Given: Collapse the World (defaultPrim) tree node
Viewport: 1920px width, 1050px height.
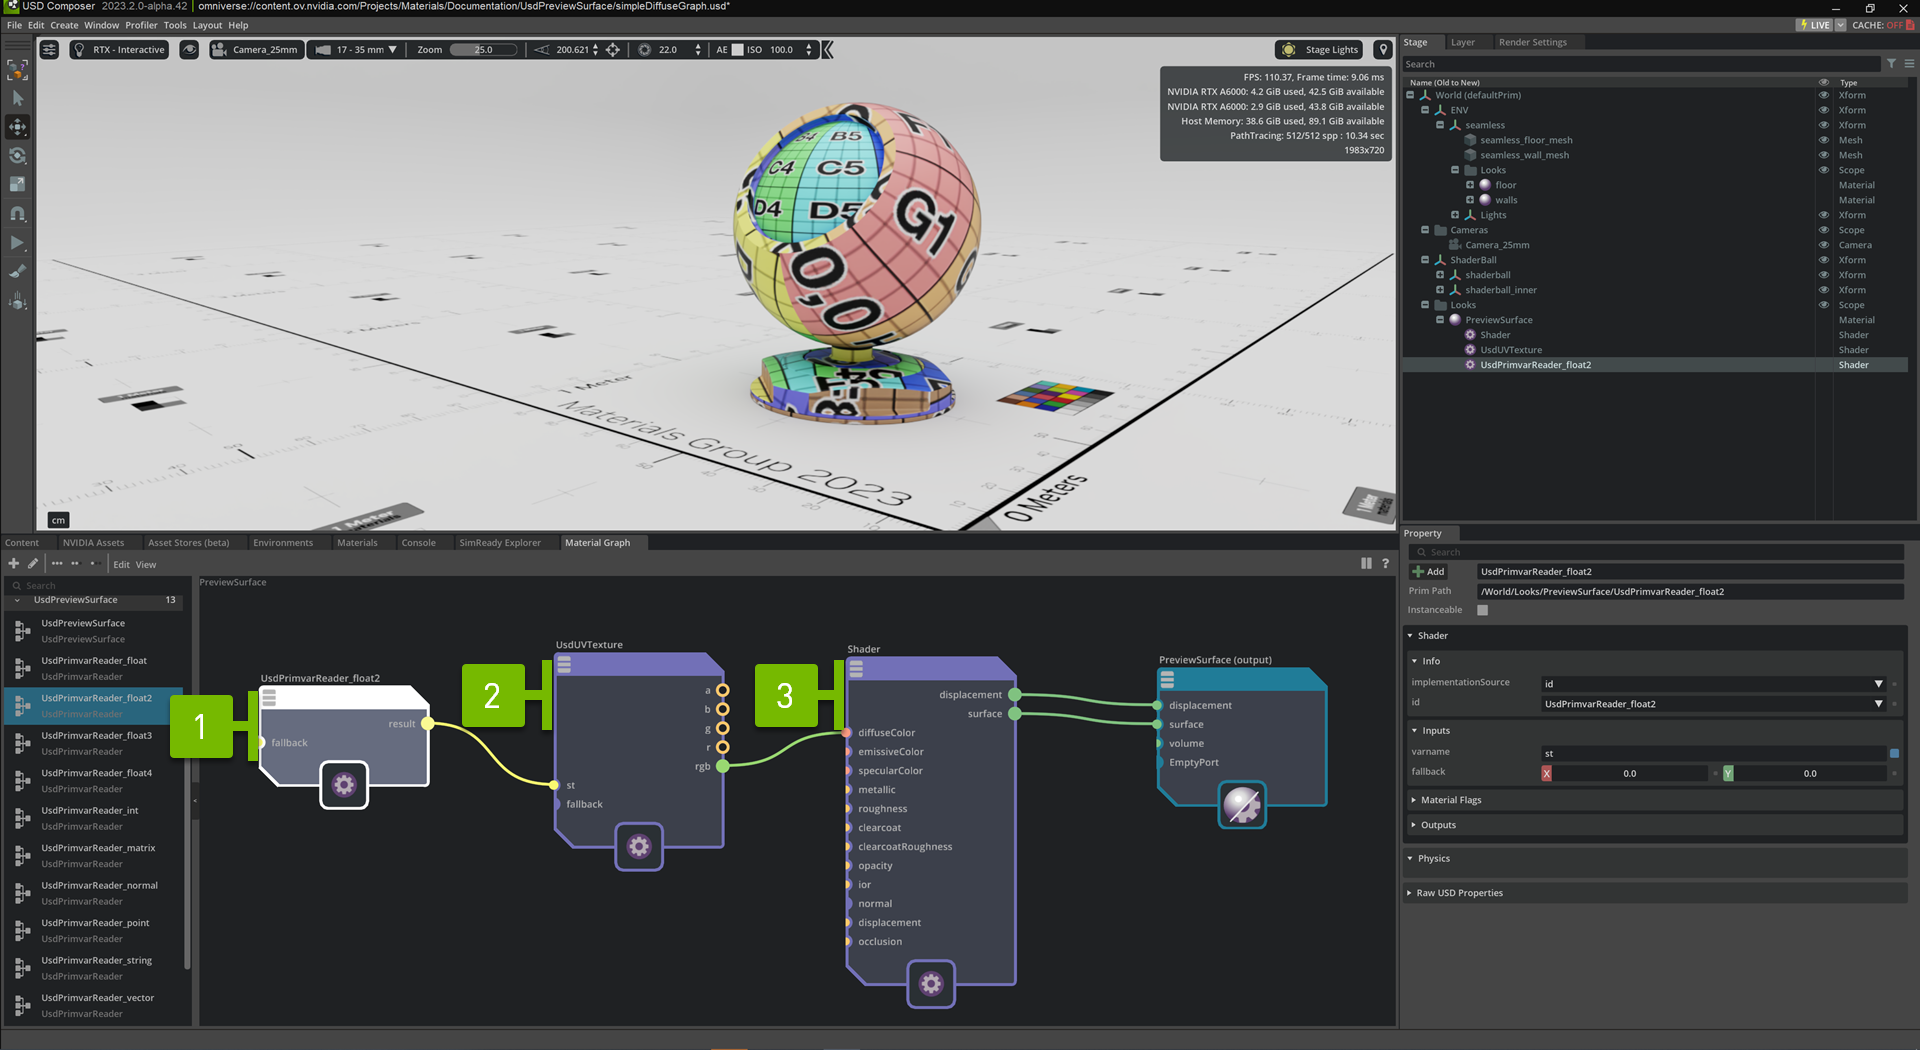Looking at the screenshot, I should pyautogui.click(x=1410, y=95).
